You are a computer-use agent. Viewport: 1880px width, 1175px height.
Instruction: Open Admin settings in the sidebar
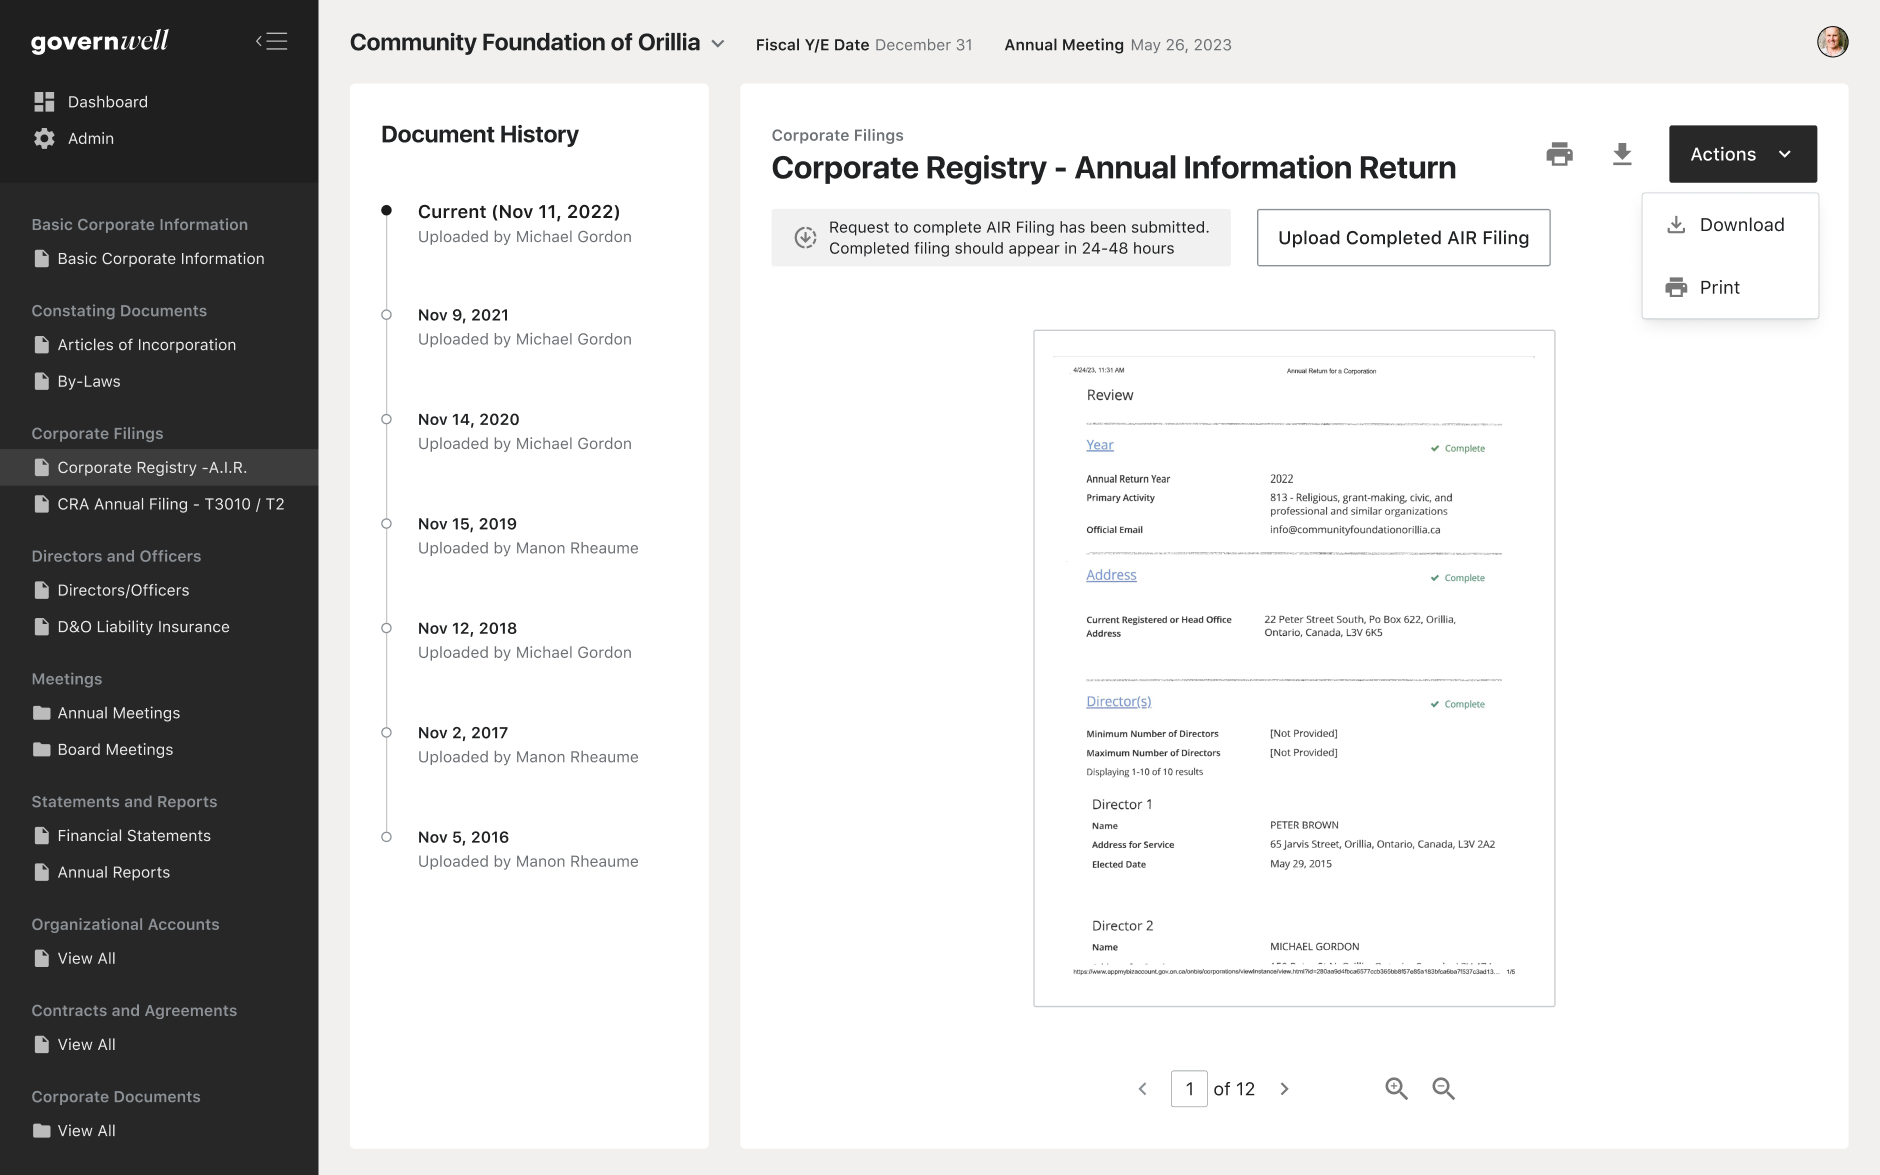pyautogui.click(x=90, y=139)
